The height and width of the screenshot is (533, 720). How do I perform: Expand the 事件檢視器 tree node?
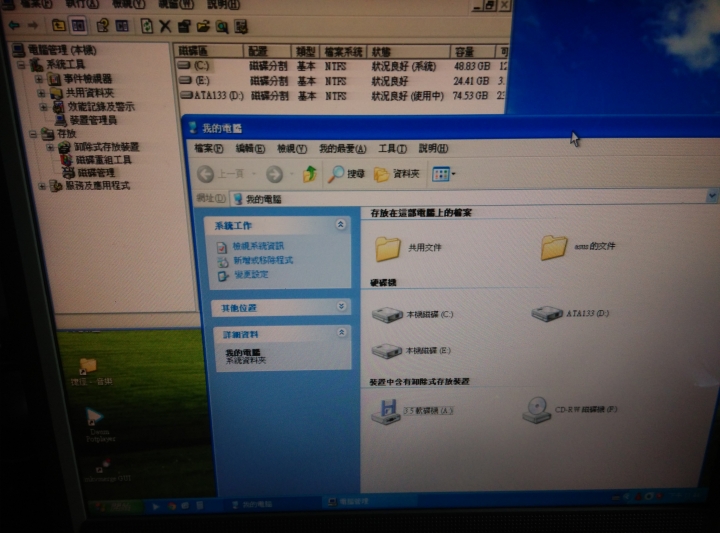[x=39, y=79]
